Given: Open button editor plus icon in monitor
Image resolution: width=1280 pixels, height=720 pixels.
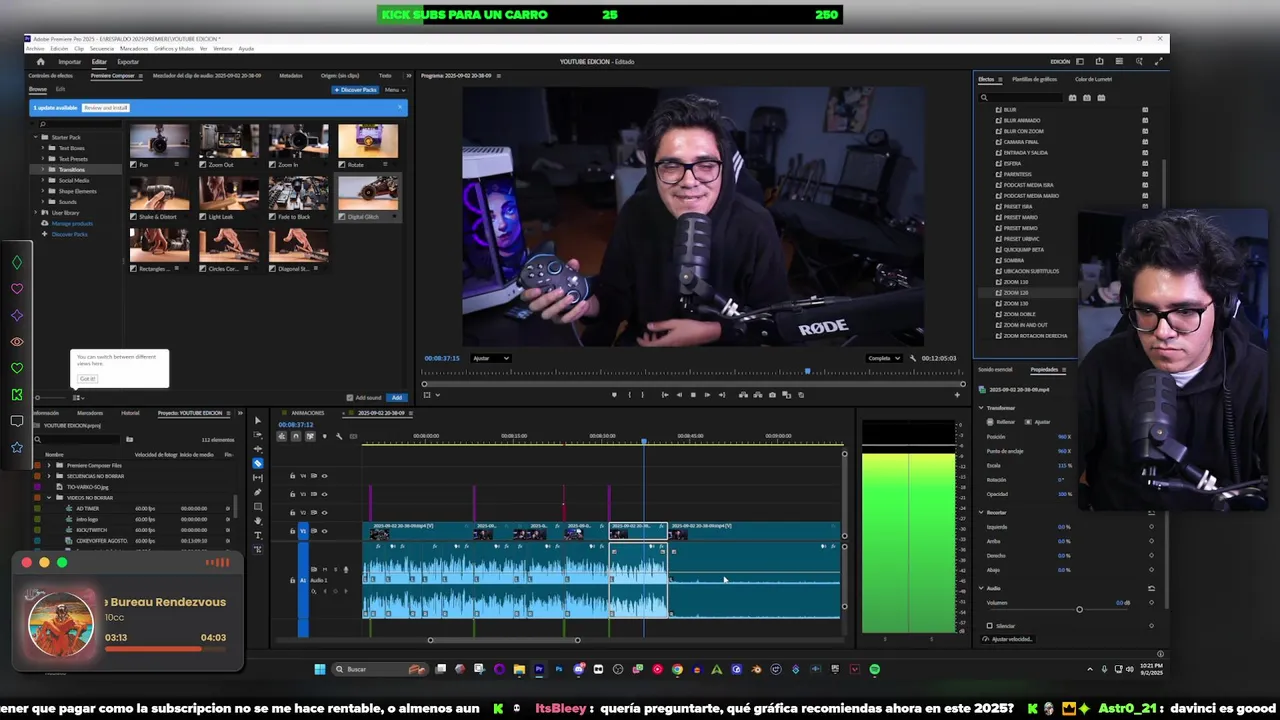Looking at the screenshot, I should [957, 395].
